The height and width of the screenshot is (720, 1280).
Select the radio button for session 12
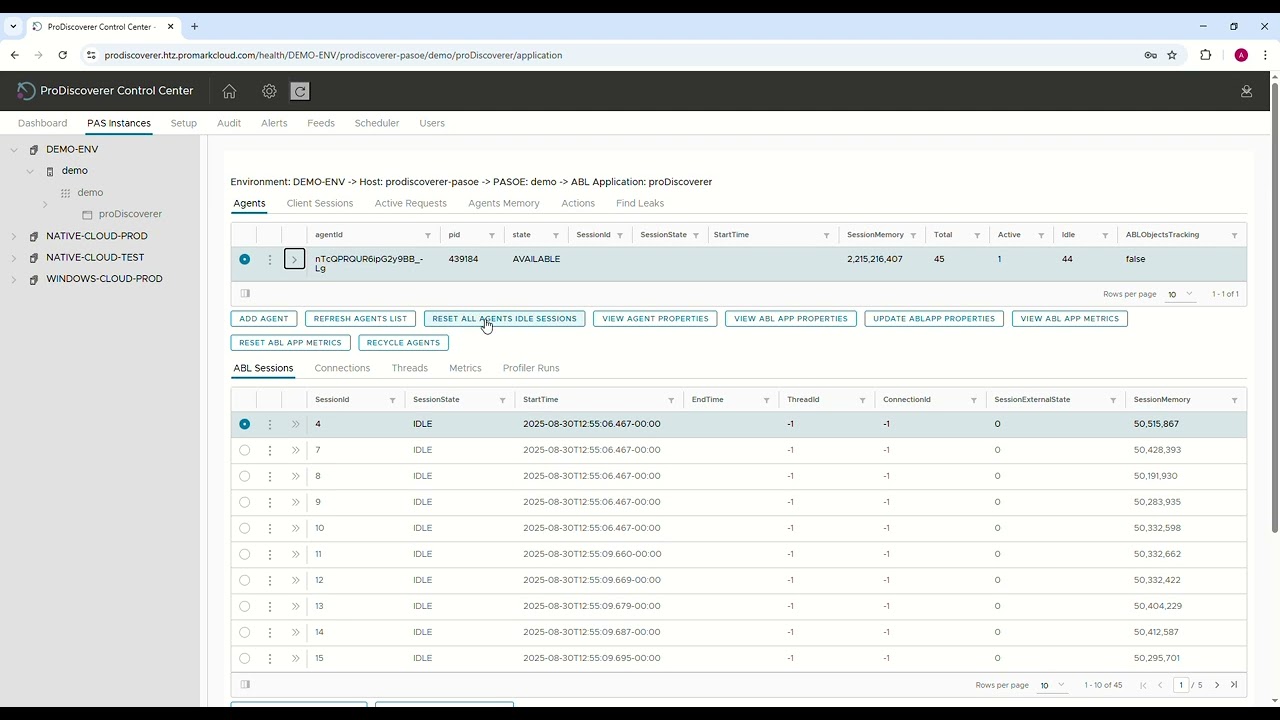pos(244,580)
